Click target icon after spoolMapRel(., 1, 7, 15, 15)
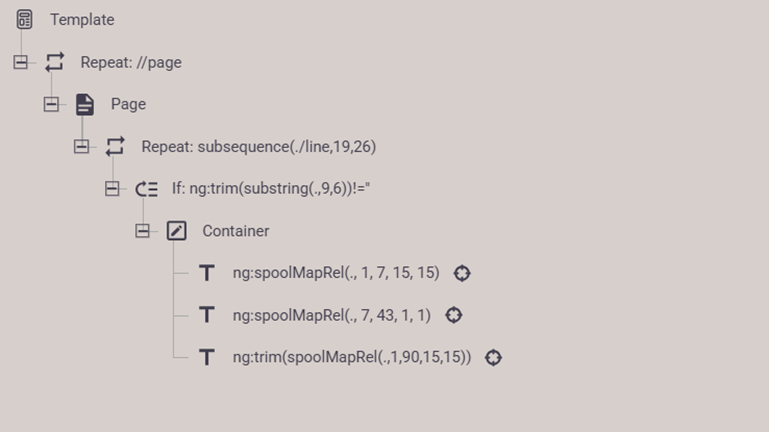This screenshot has width=769, height=432. (x=461, y=273)
